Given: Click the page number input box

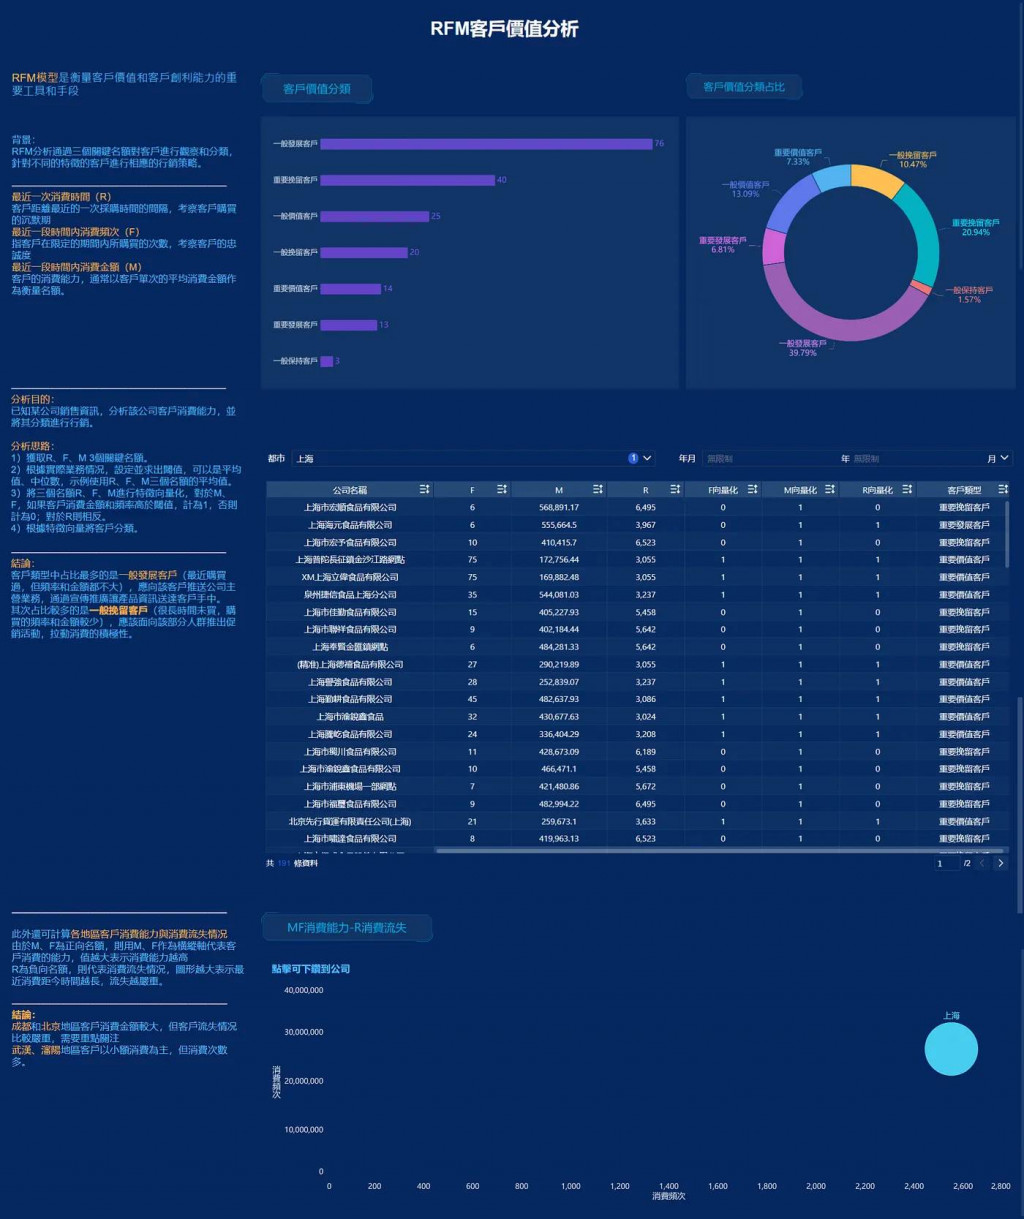Looking at the screenshot, I should click(947, 863).
